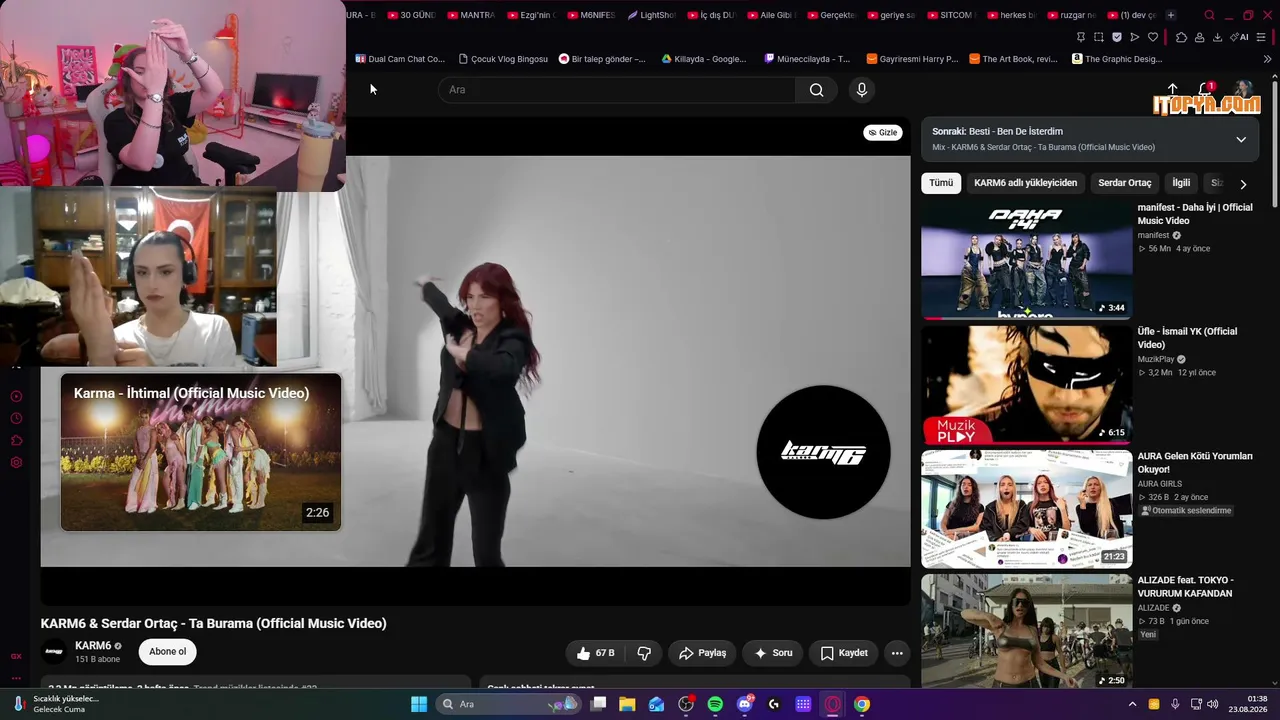
Task: Click the Soru ask button
Action: 773,653
